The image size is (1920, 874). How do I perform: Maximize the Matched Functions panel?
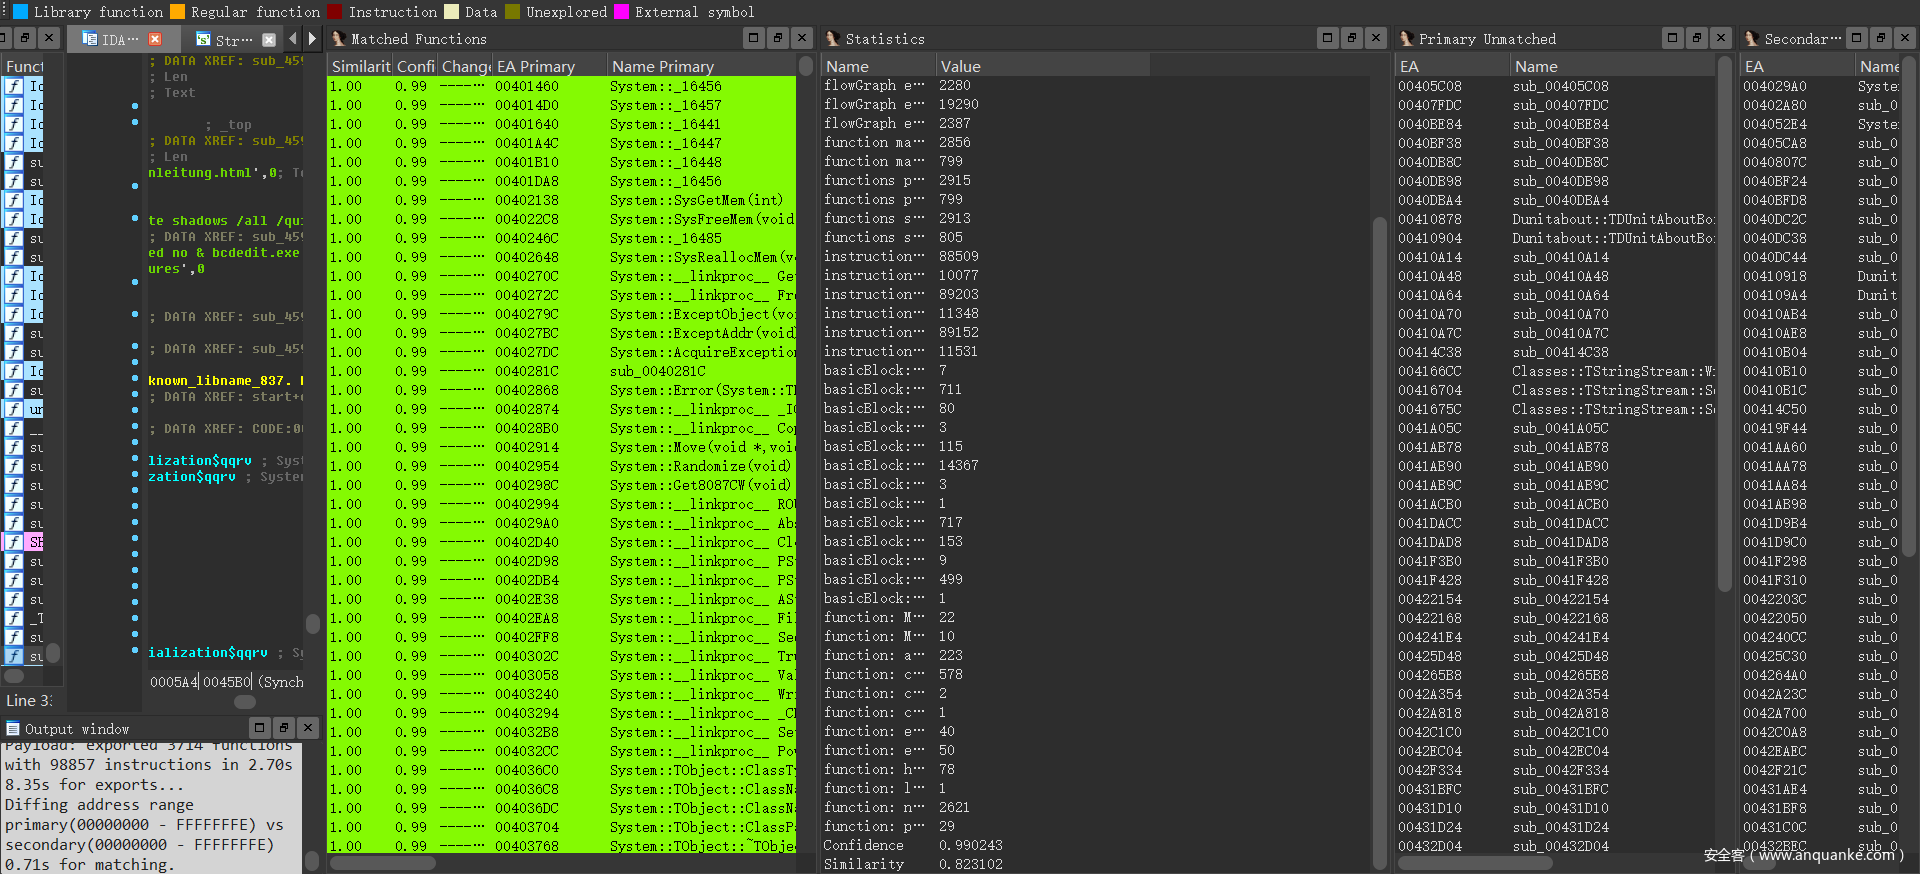point(754,38)
